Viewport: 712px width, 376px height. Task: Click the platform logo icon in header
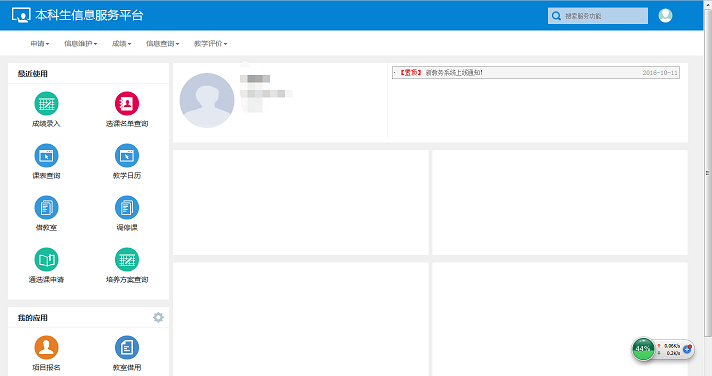click(21, 15)
